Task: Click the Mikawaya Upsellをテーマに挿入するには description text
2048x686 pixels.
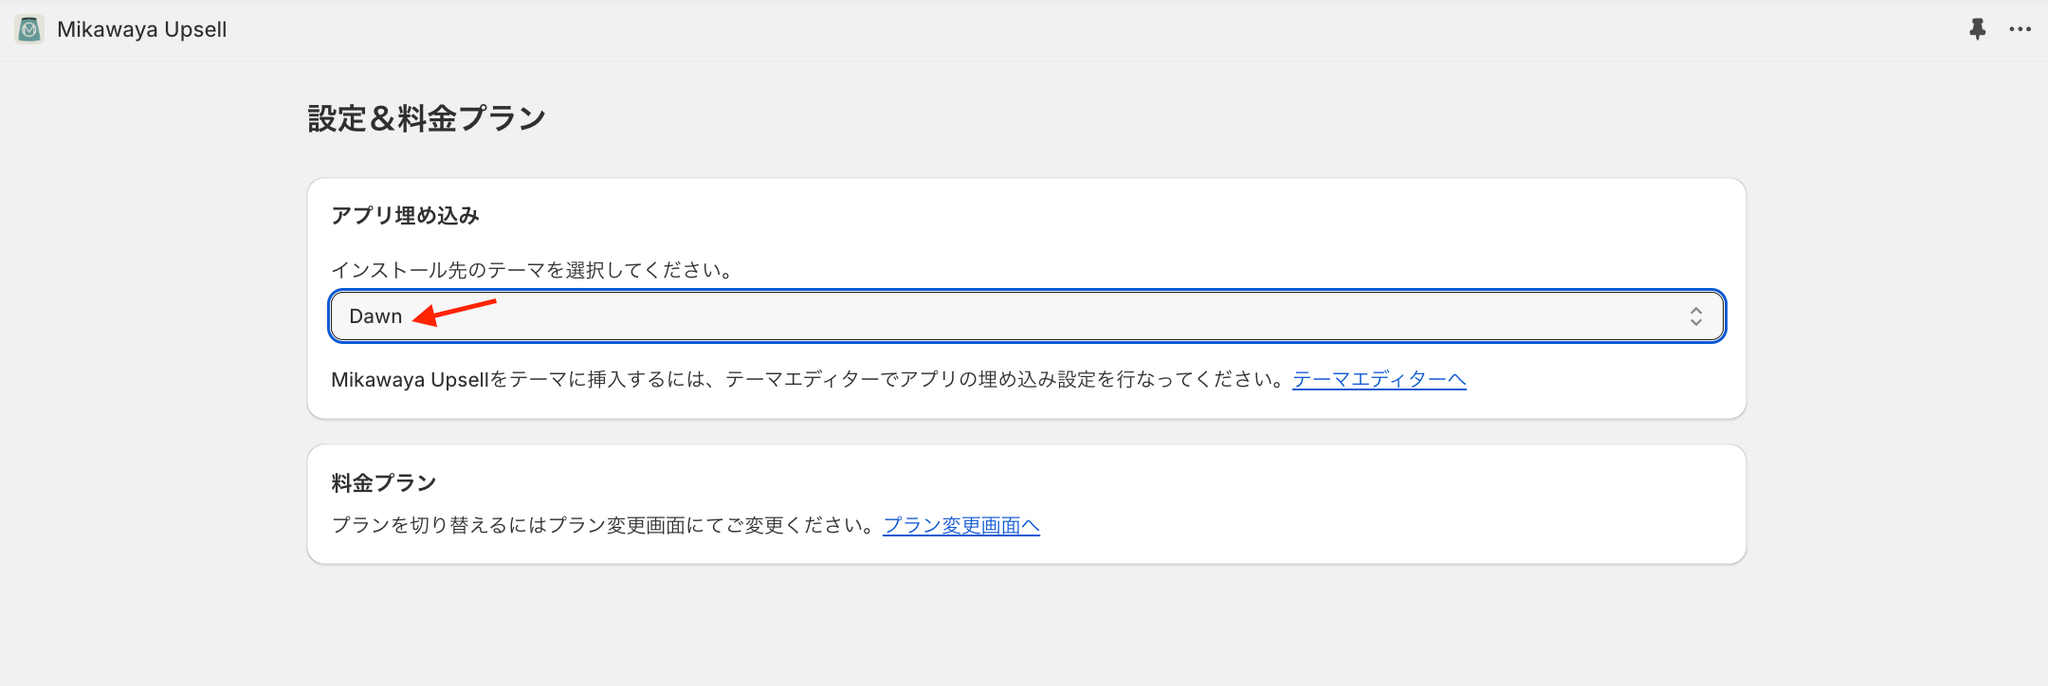Action: (x=800, y=379)
